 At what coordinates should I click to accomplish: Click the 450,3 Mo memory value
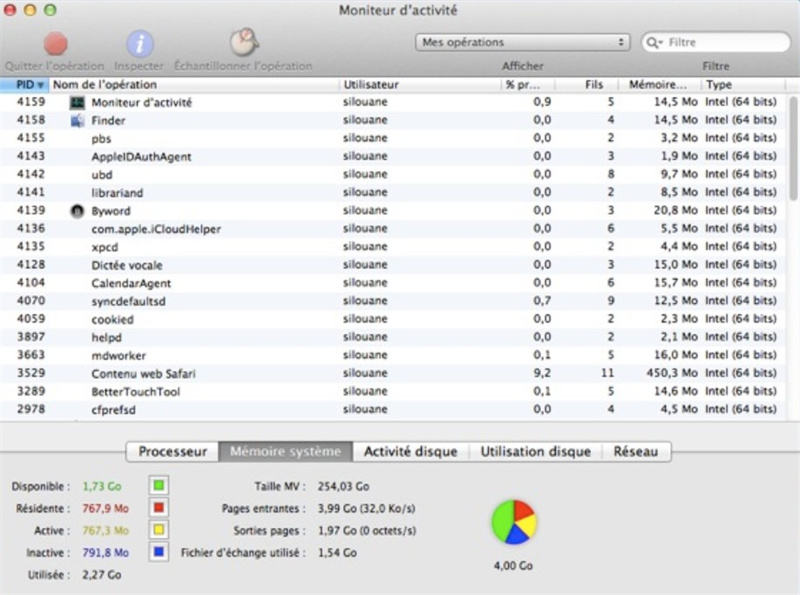coord(672,374)
